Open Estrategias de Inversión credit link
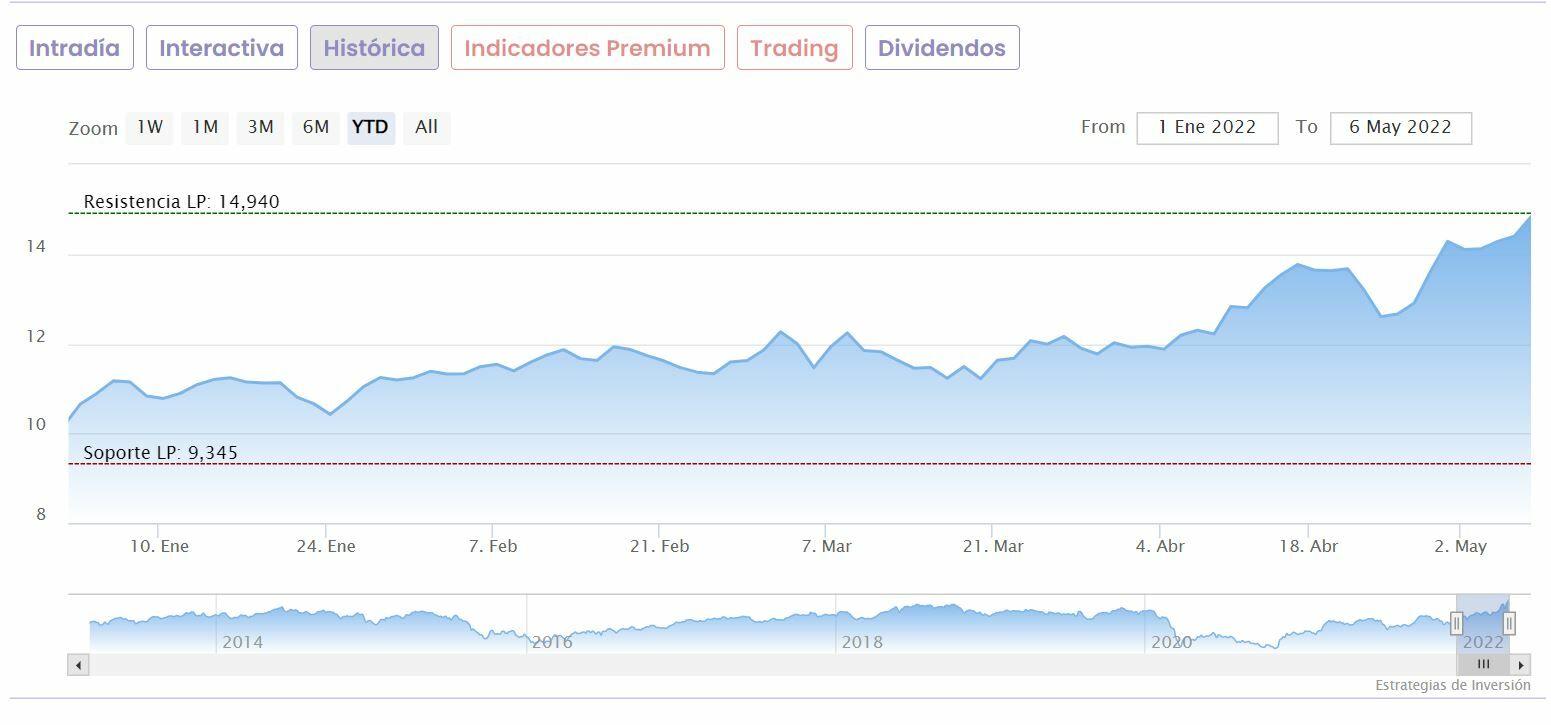1551x725 pixels. (1452, 686)
